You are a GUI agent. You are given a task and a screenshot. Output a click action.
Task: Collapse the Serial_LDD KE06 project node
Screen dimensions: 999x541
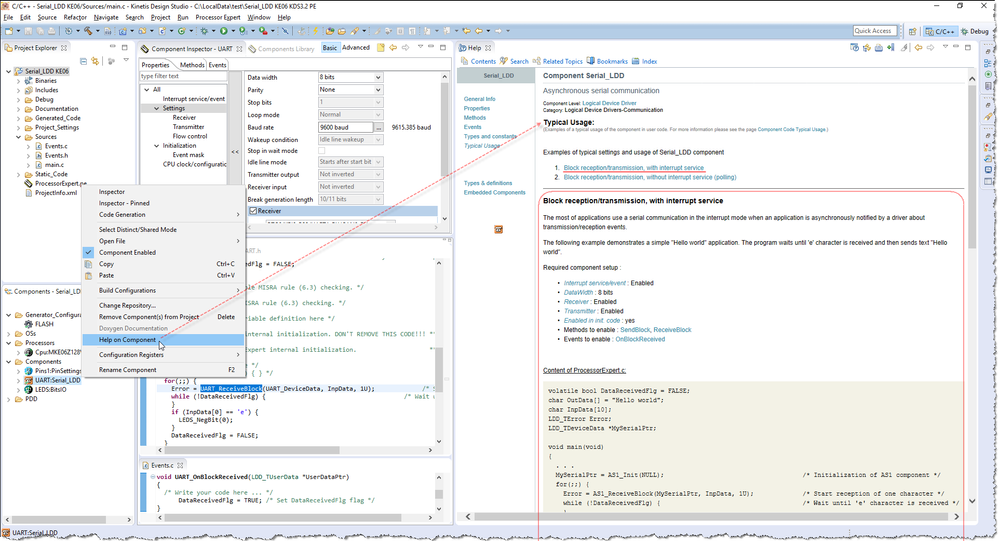point(8,71)
